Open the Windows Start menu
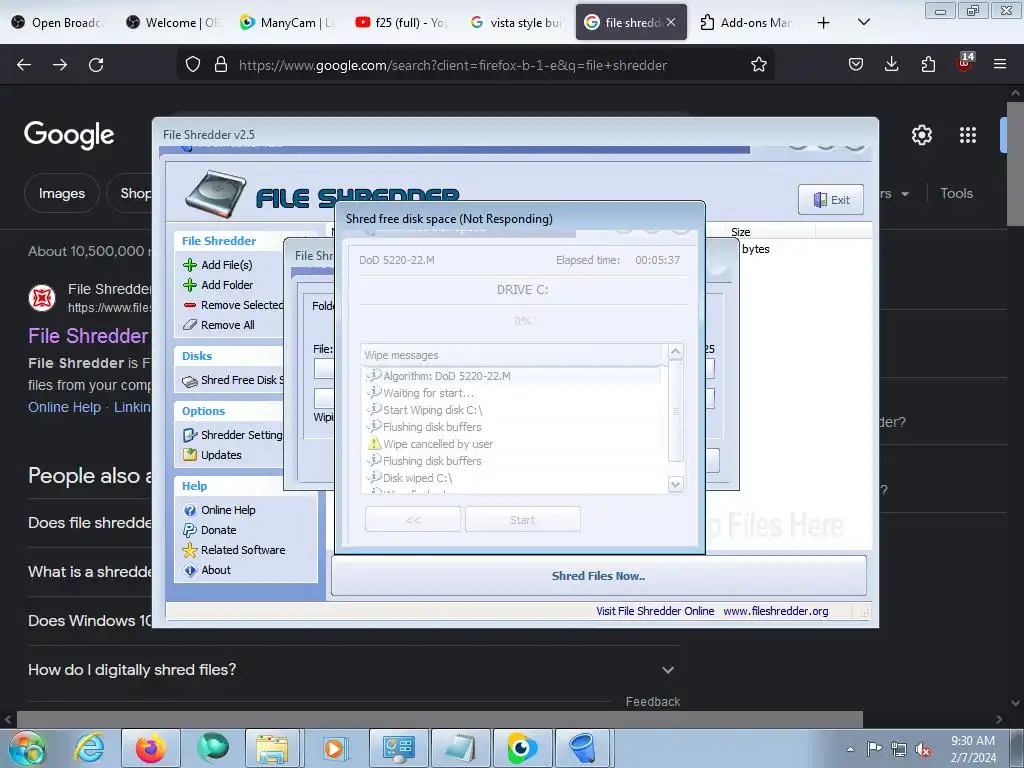 27,748
